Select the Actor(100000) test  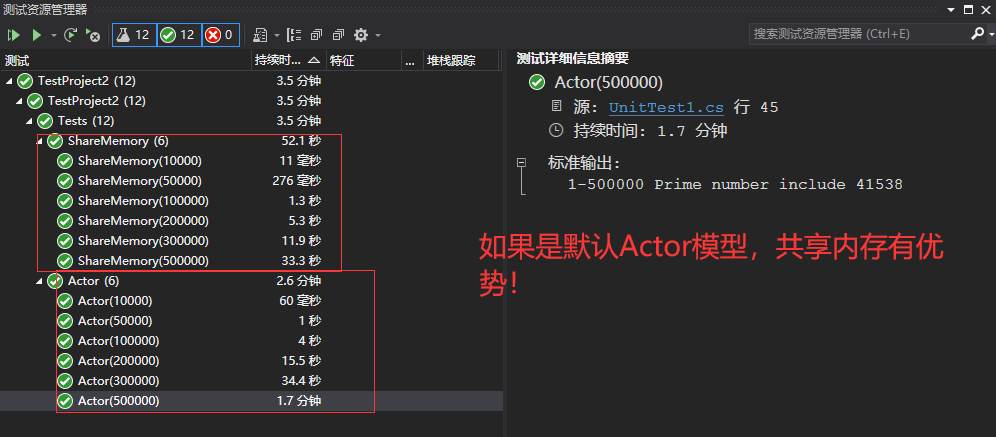pos(251,341)
